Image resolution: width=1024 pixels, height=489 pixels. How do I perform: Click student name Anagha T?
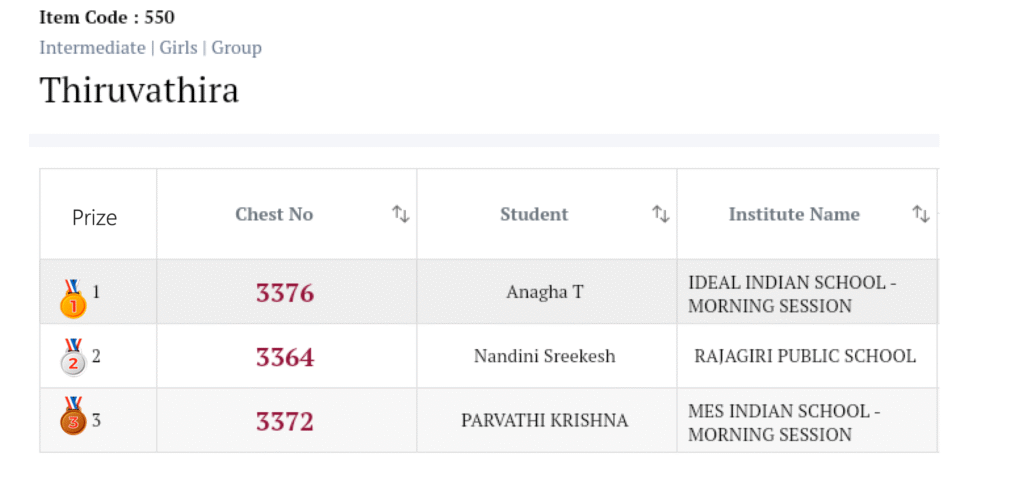coord(545,293)
